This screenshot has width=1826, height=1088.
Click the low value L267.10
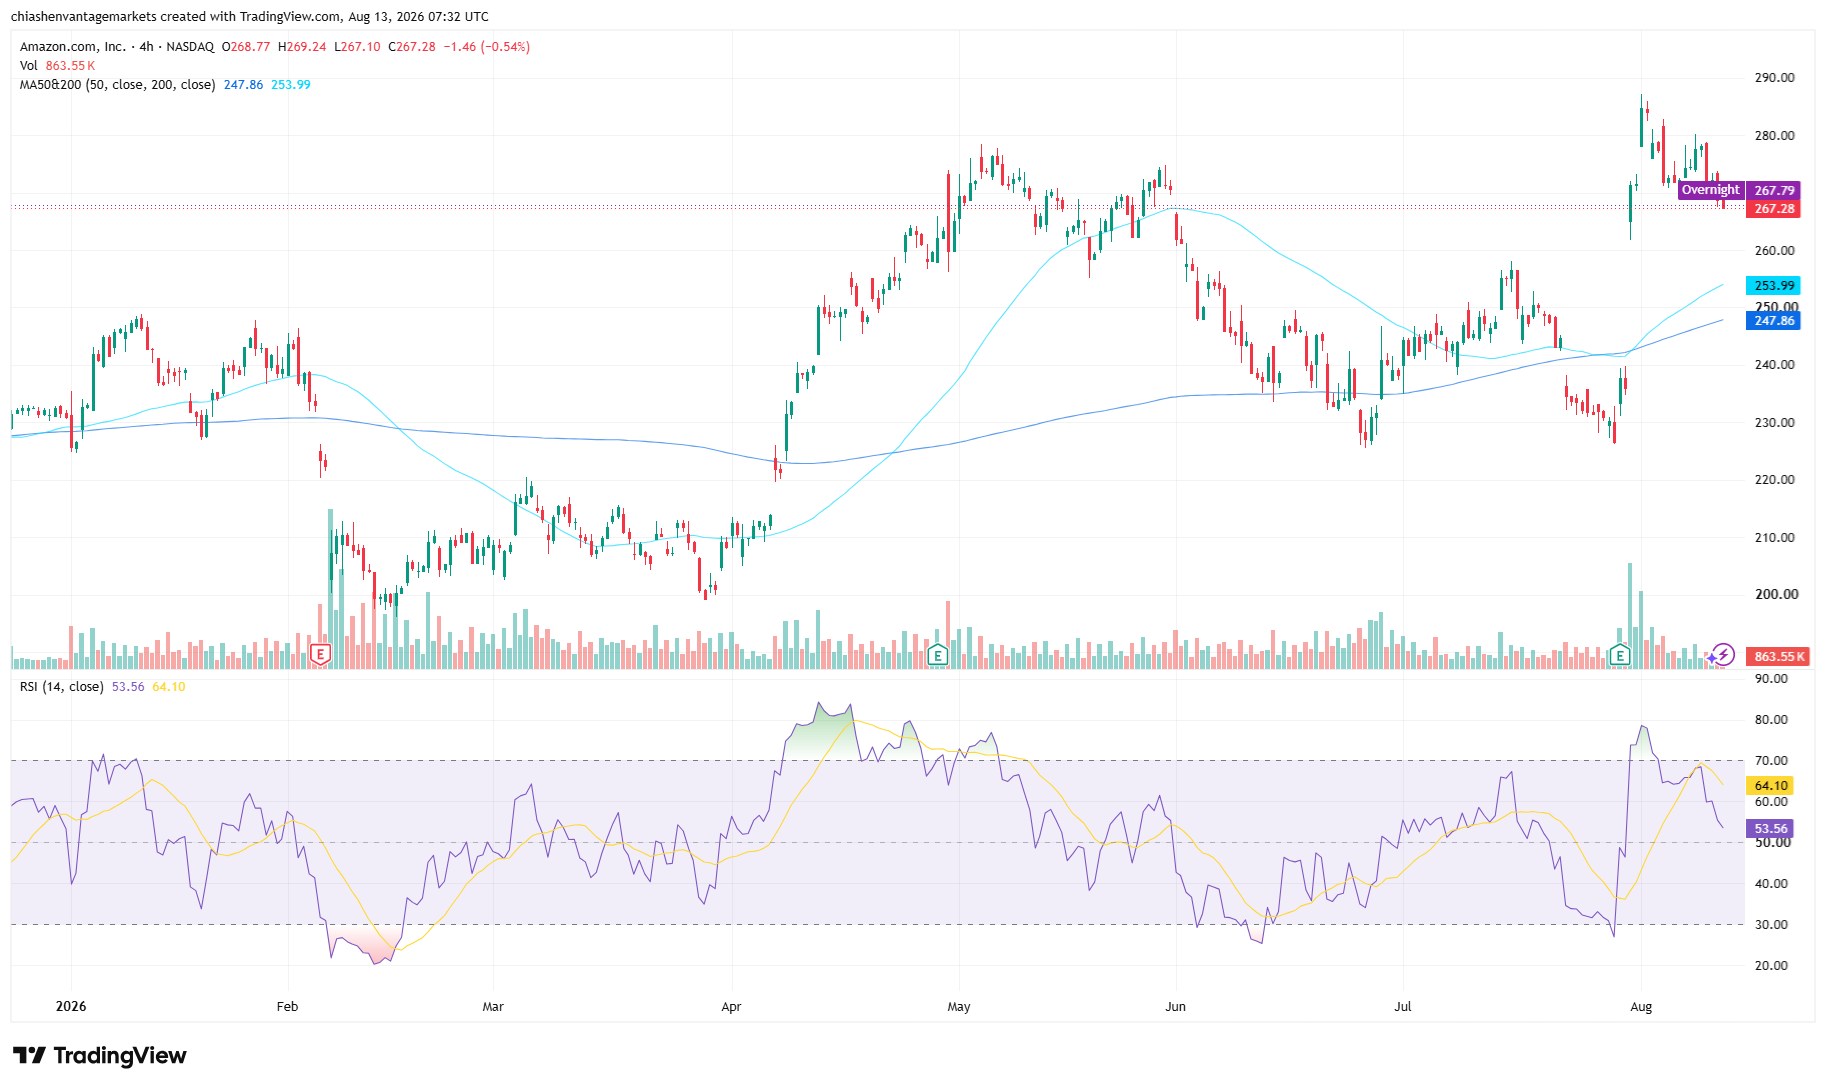(x=357, y=47)
